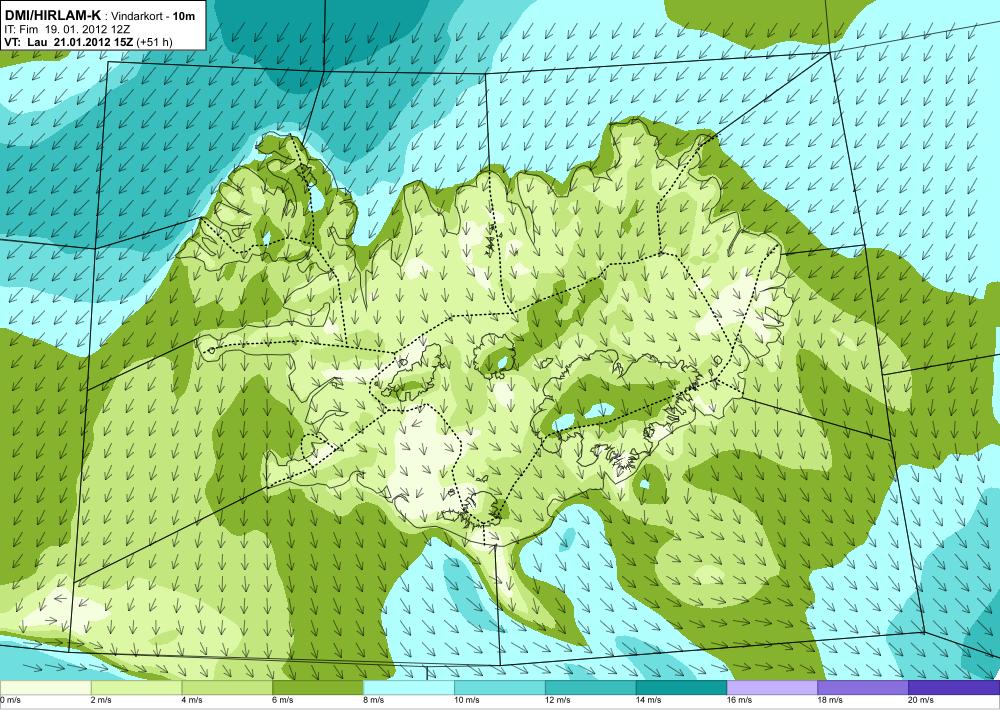Select the 18–20 m/s purple legend swatch
This screenshot has width=1000, height=710.
[863, 688]
